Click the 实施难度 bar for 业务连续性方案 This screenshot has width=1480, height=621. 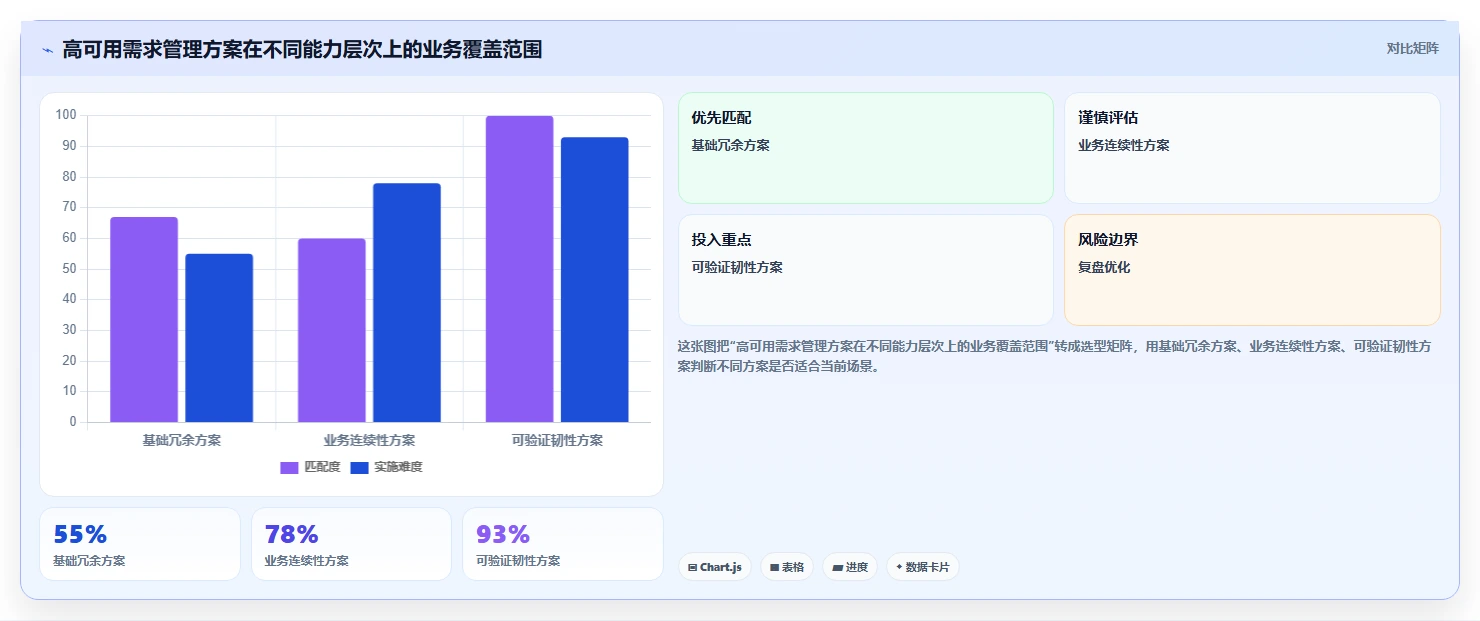click(407, 302)
